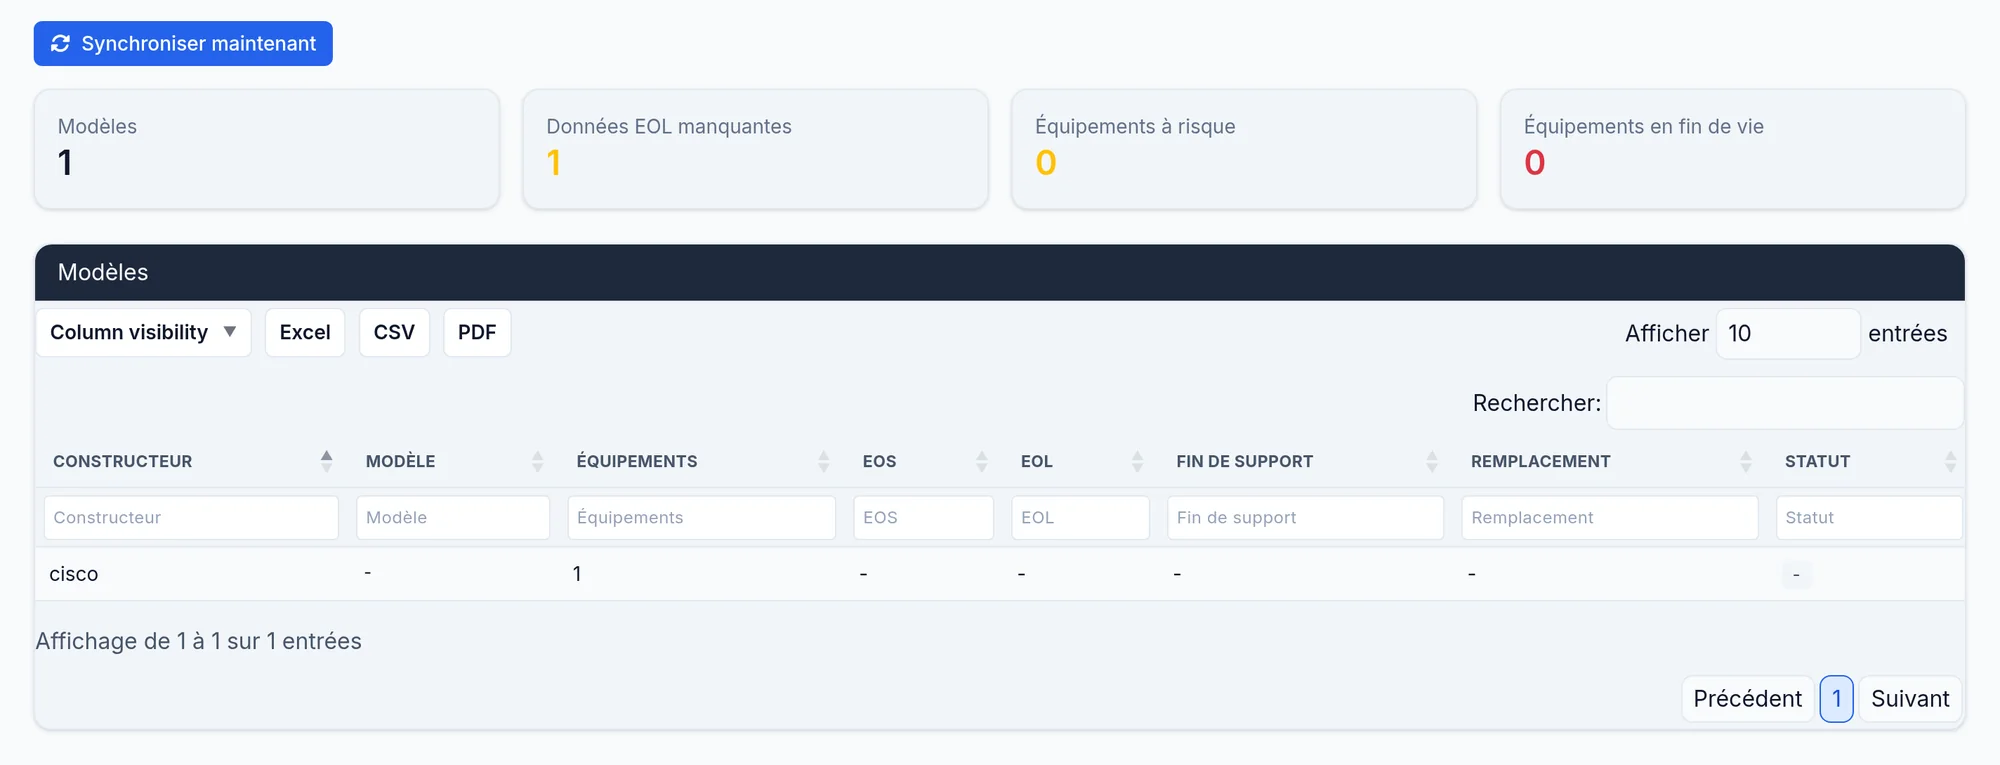Go to Suivant page
Viewport: 2000px width, 765px height.
(1910, 699)
